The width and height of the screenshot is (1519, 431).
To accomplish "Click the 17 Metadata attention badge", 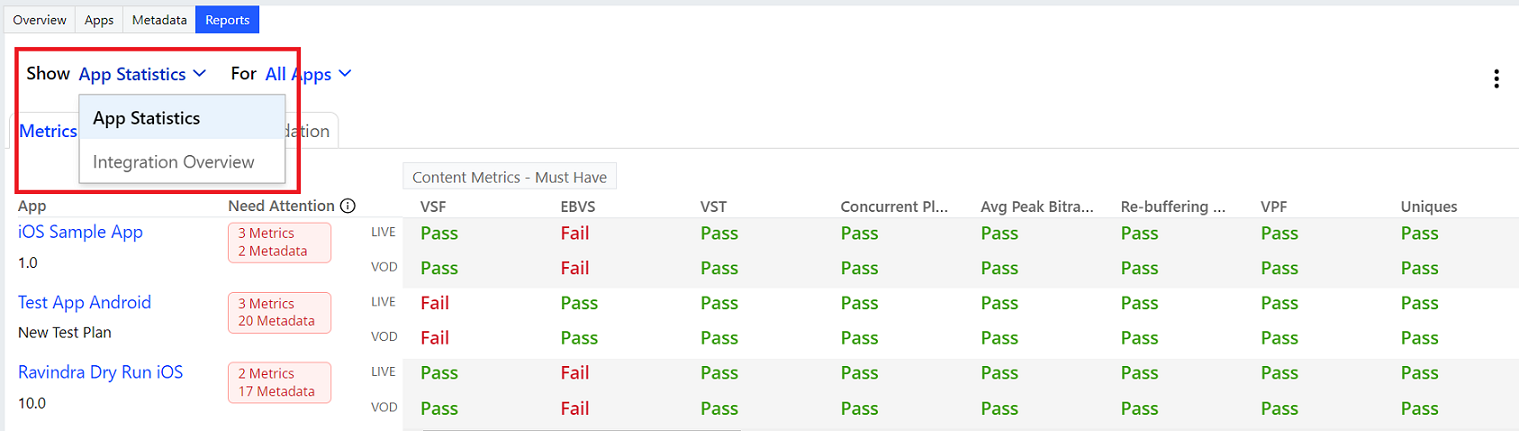I will (x=279, y=382).
